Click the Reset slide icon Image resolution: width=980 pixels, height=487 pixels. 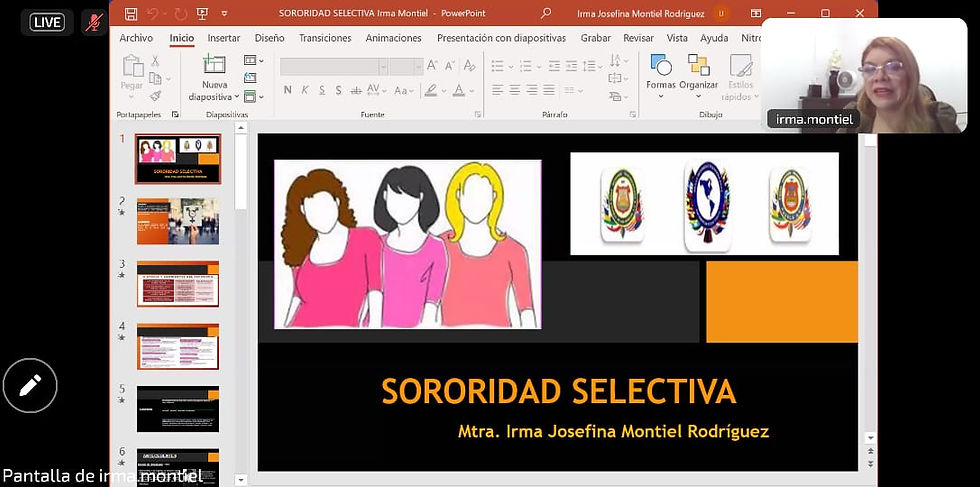tap(250, 78)
